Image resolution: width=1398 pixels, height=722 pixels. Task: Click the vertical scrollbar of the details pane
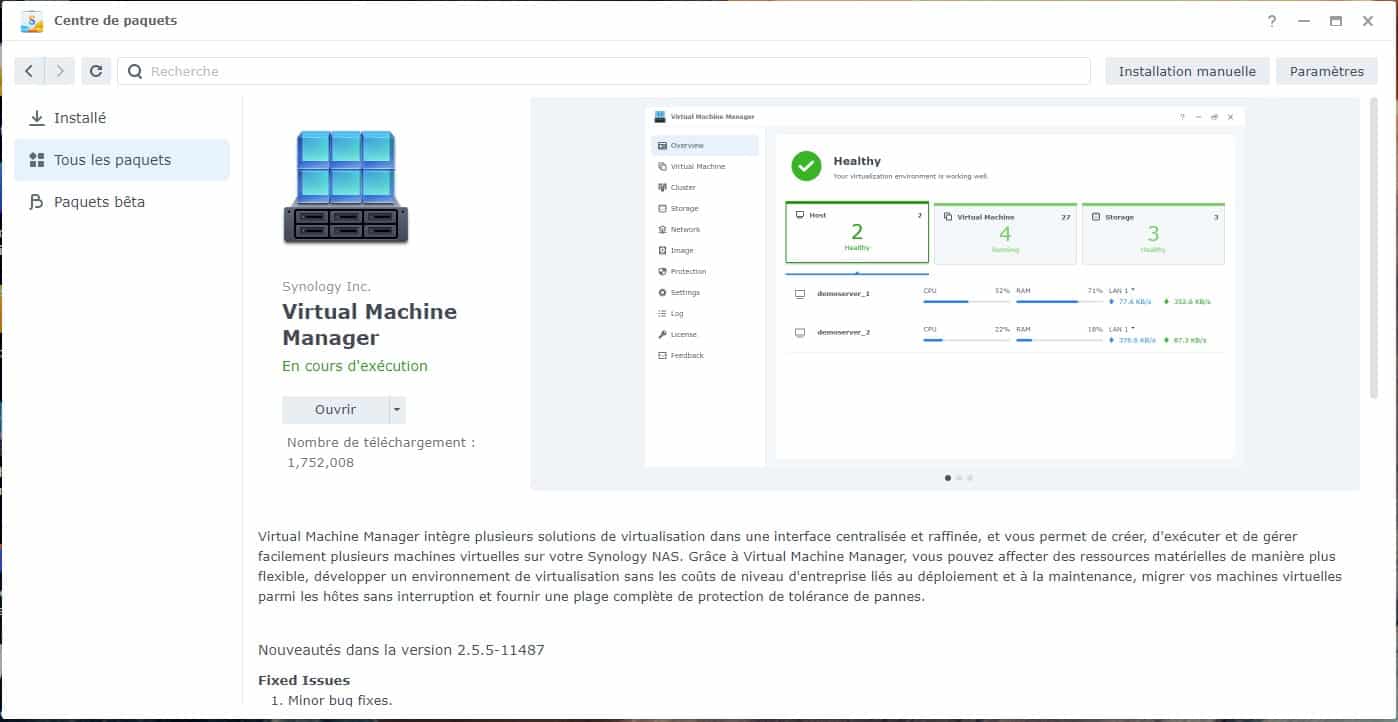tap(1374, 248)
